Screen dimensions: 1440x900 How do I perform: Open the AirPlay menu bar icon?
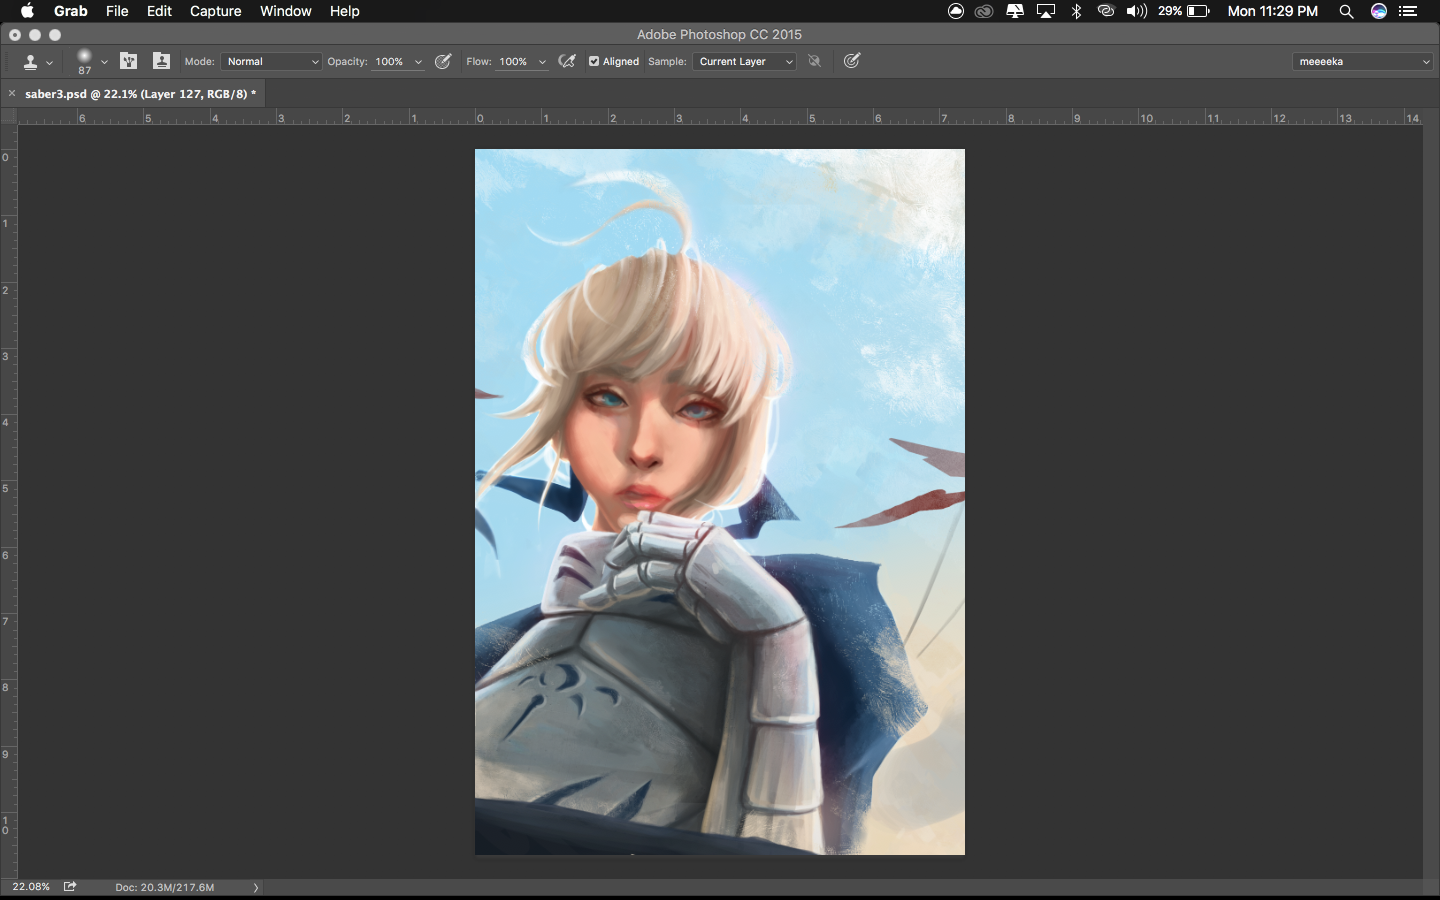pyautogui.click(x=1046, y=11)
